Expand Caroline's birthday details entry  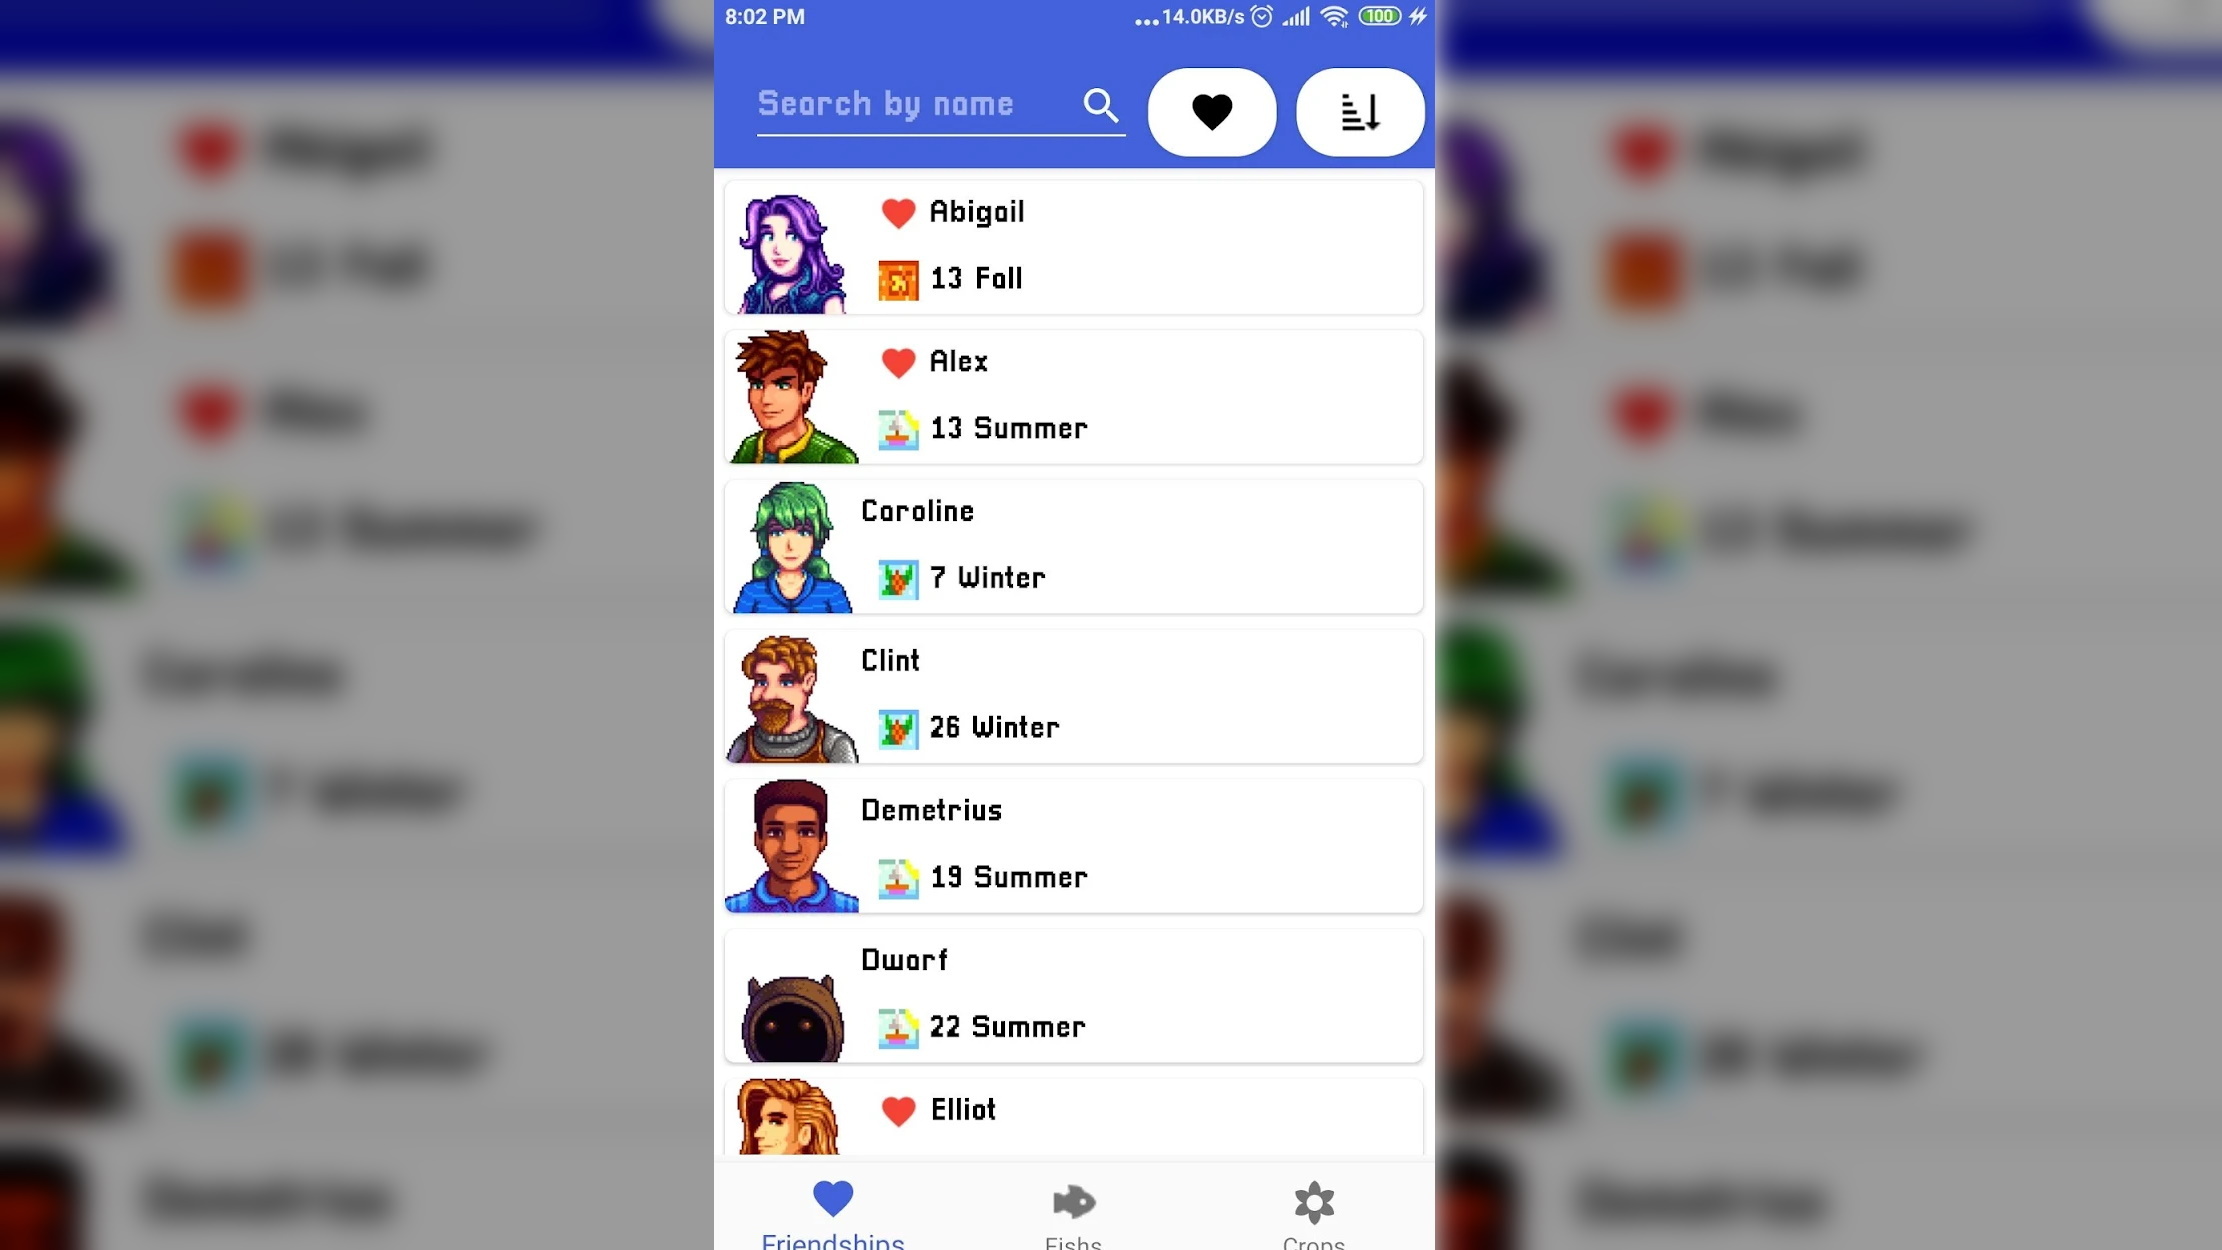[1071, 546]
